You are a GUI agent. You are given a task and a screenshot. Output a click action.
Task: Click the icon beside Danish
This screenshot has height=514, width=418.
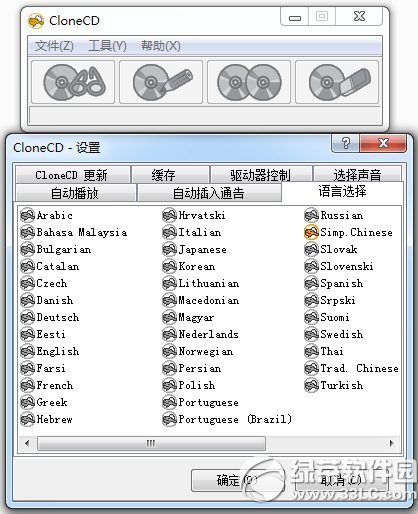pyautogui.click(x=27, y=300)
